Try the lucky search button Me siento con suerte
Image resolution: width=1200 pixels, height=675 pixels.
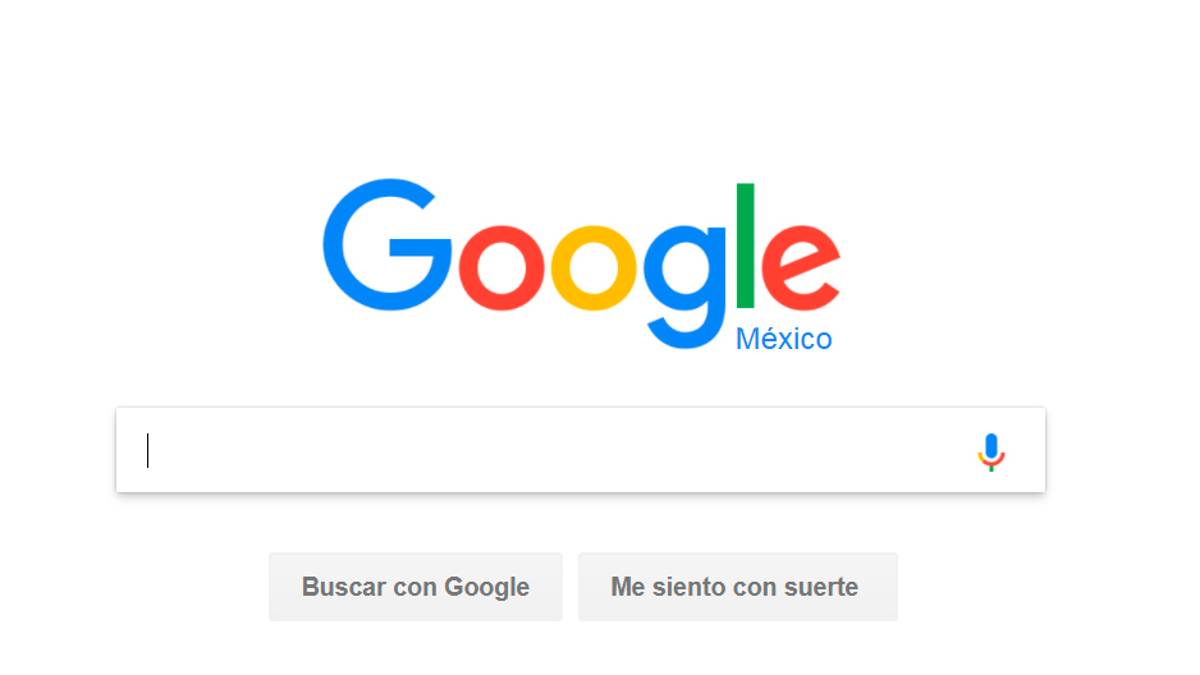coord(738,587)
